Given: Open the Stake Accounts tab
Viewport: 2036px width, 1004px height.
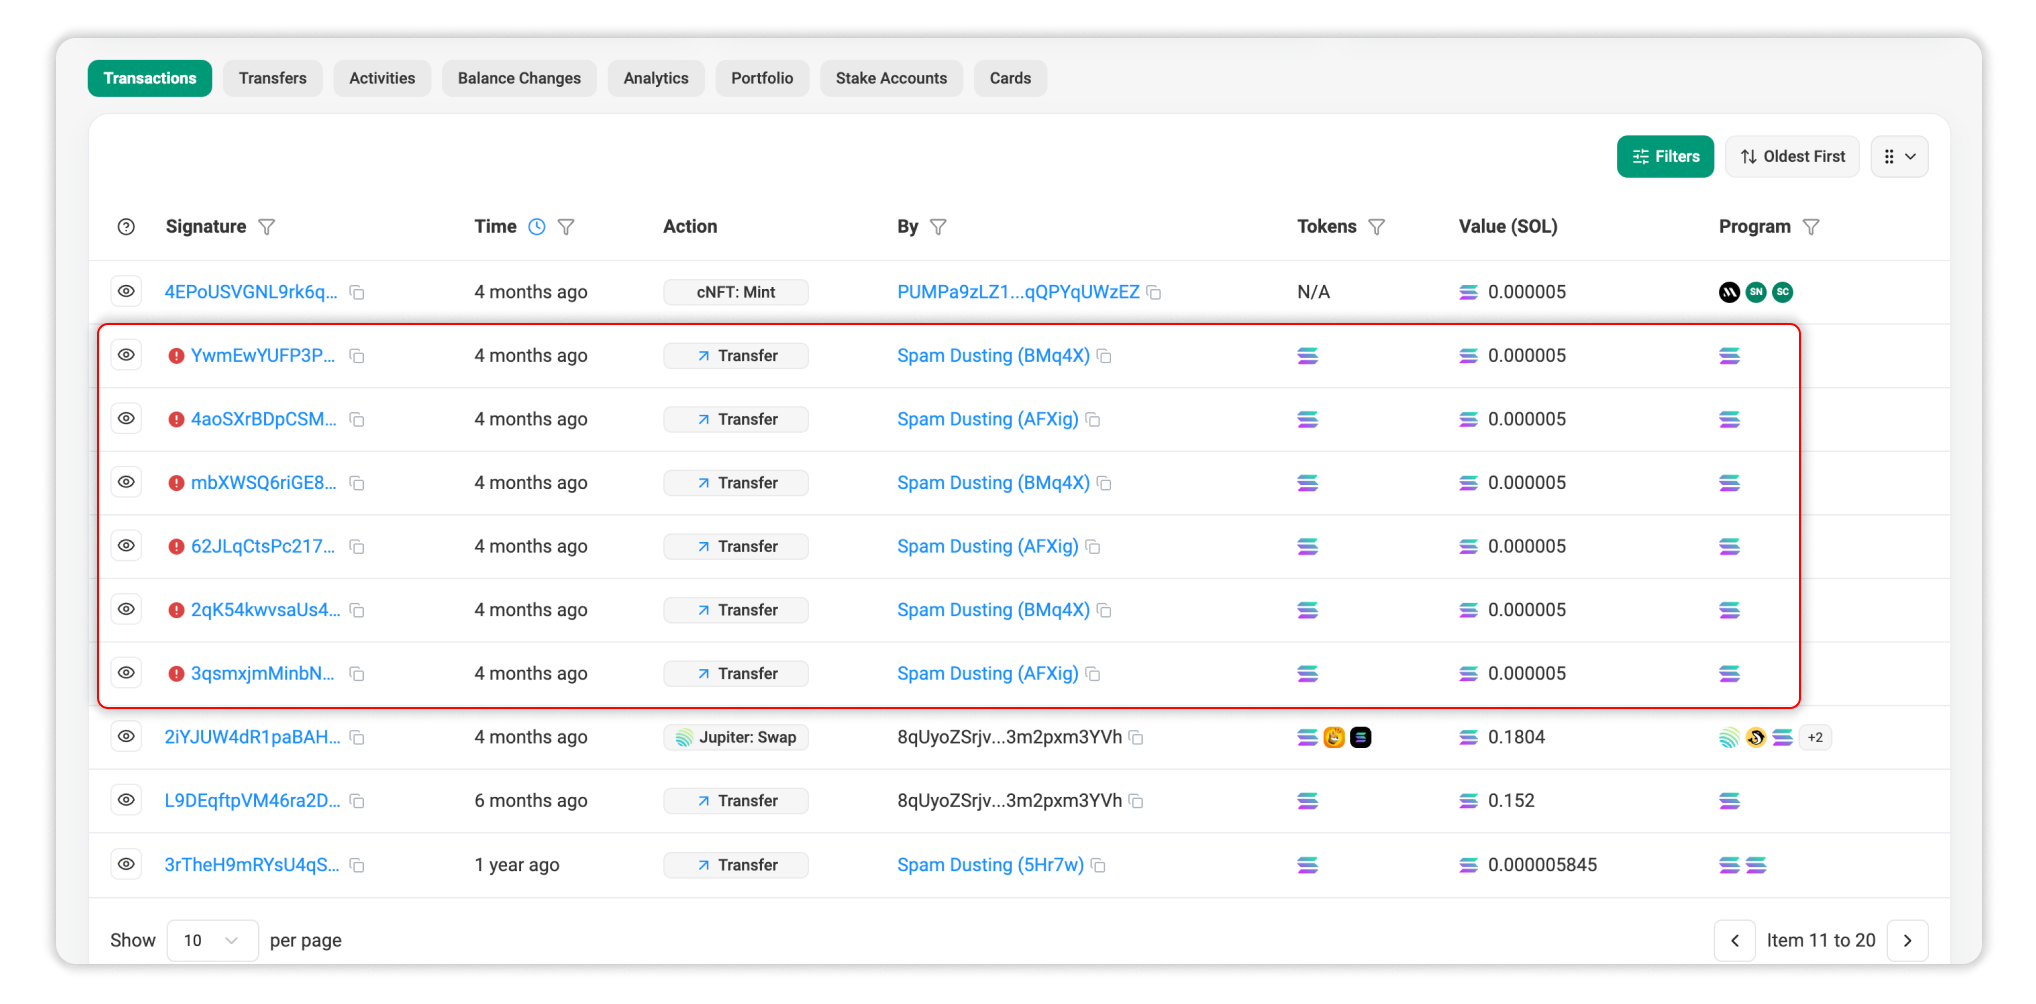Looking at the screenshot, I should (x=891, y=78).
